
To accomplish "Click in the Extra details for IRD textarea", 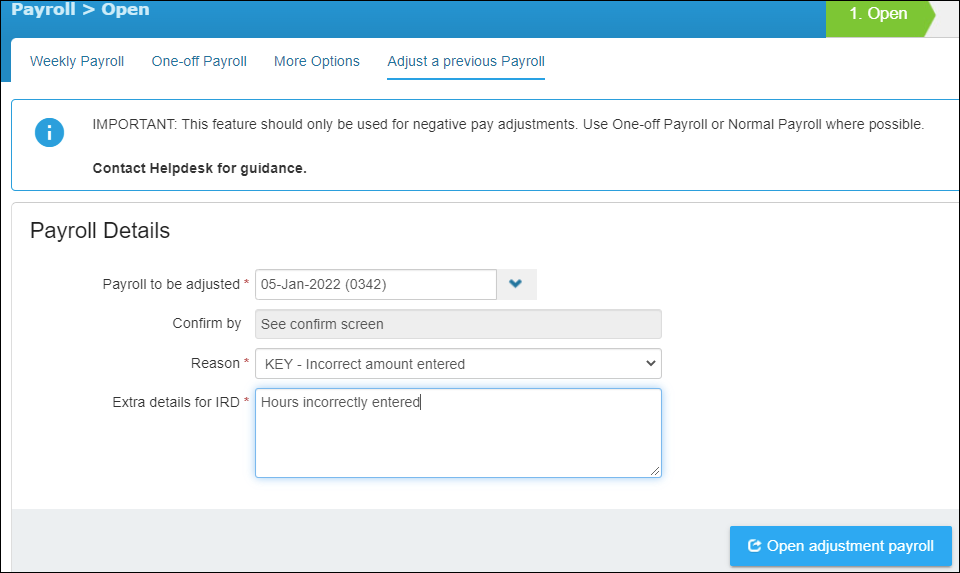I will click(x=458, y=433).
